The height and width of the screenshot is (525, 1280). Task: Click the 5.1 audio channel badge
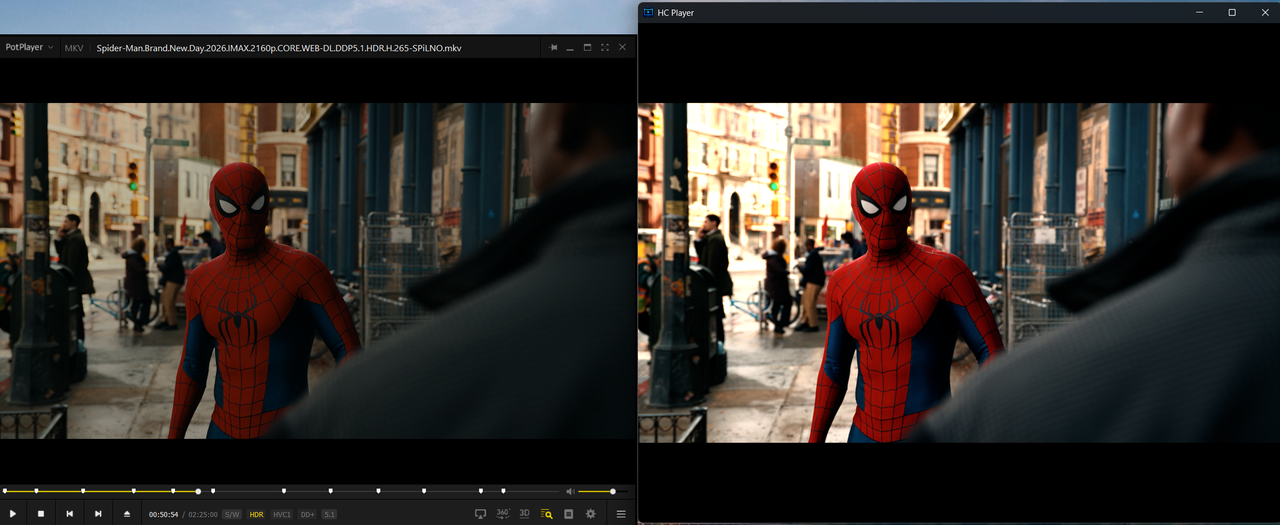(x=329, y=514)
